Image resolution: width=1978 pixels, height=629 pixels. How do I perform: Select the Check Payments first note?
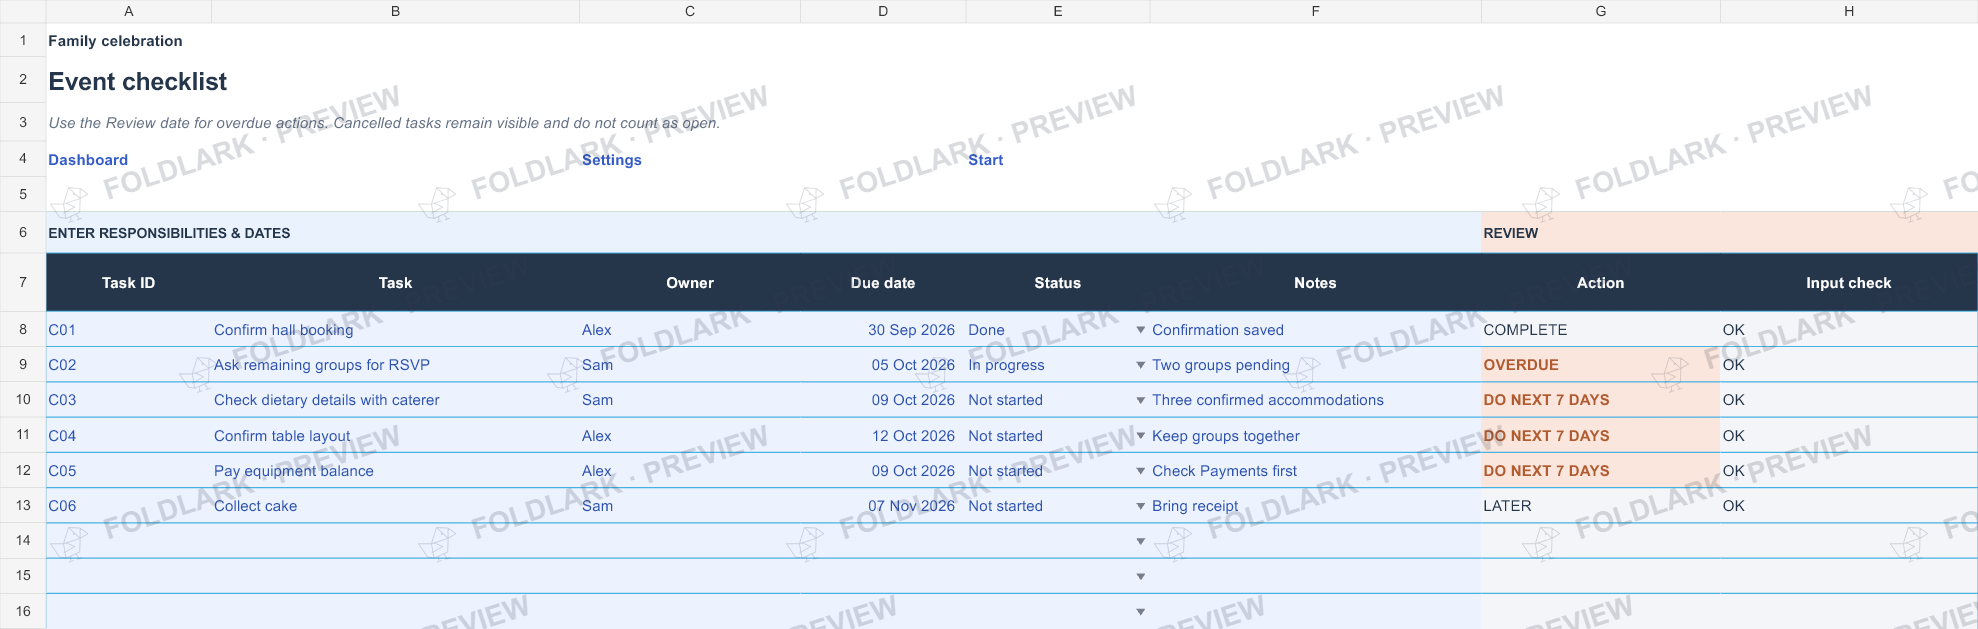[1315, 471]
